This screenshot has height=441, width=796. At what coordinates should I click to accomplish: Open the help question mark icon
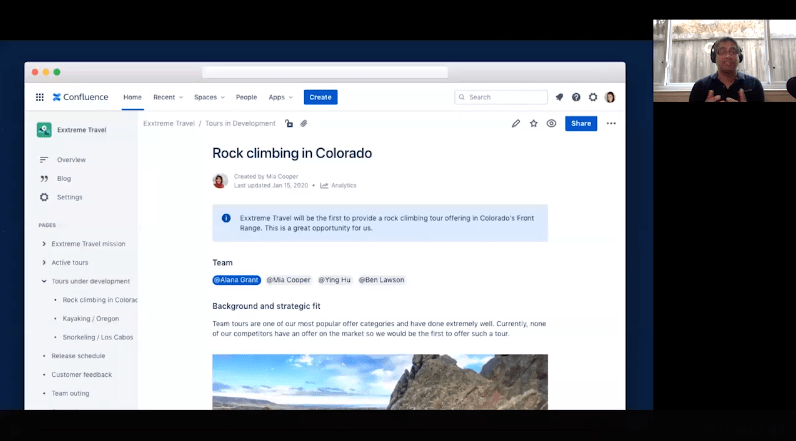point(576,97)
